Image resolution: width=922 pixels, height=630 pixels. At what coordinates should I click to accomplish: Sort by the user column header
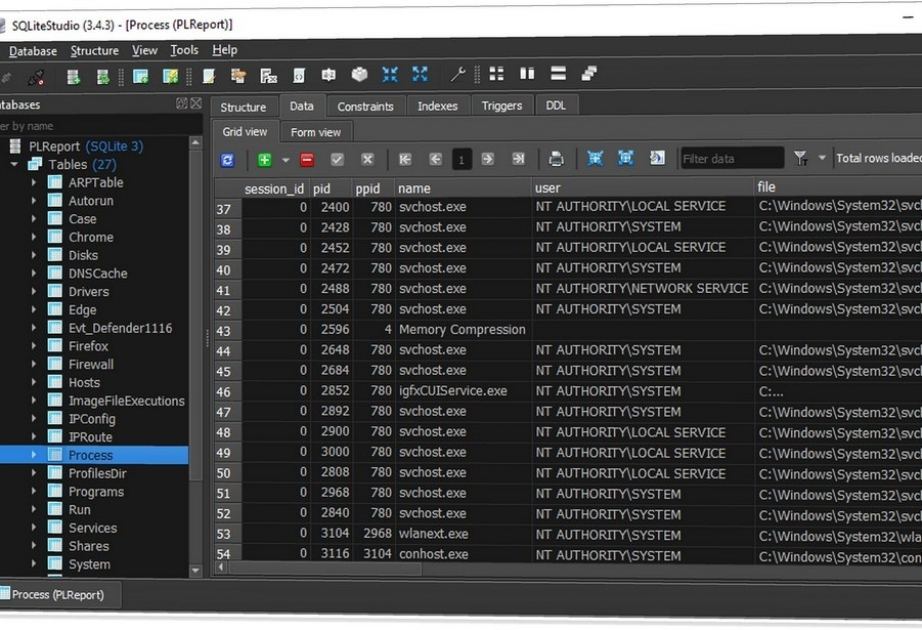(643, 188)
